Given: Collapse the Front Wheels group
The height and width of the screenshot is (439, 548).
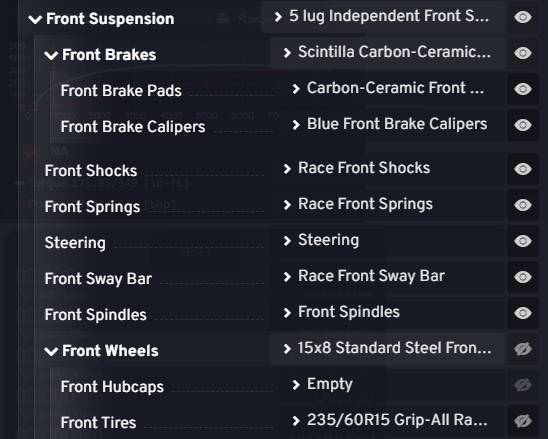Looking at the screenshot, I should tap(51, 351).
